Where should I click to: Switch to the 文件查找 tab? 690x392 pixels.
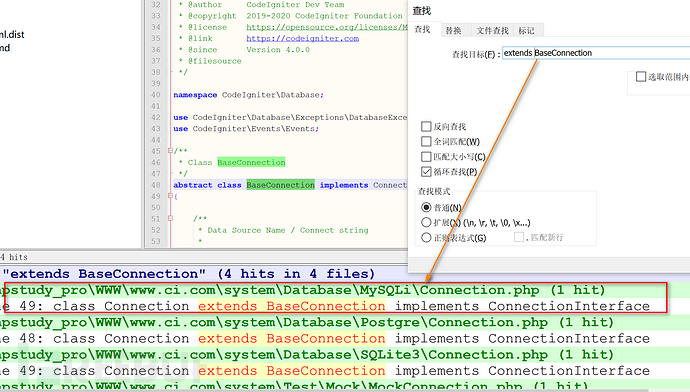492,30
